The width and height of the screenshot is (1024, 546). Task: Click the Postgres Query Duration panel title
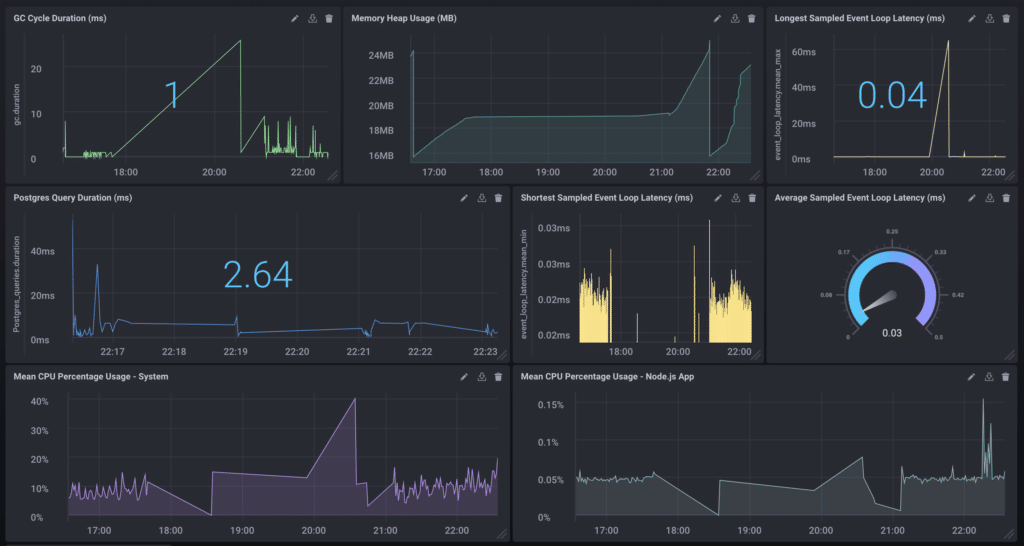tap(73, 198)
